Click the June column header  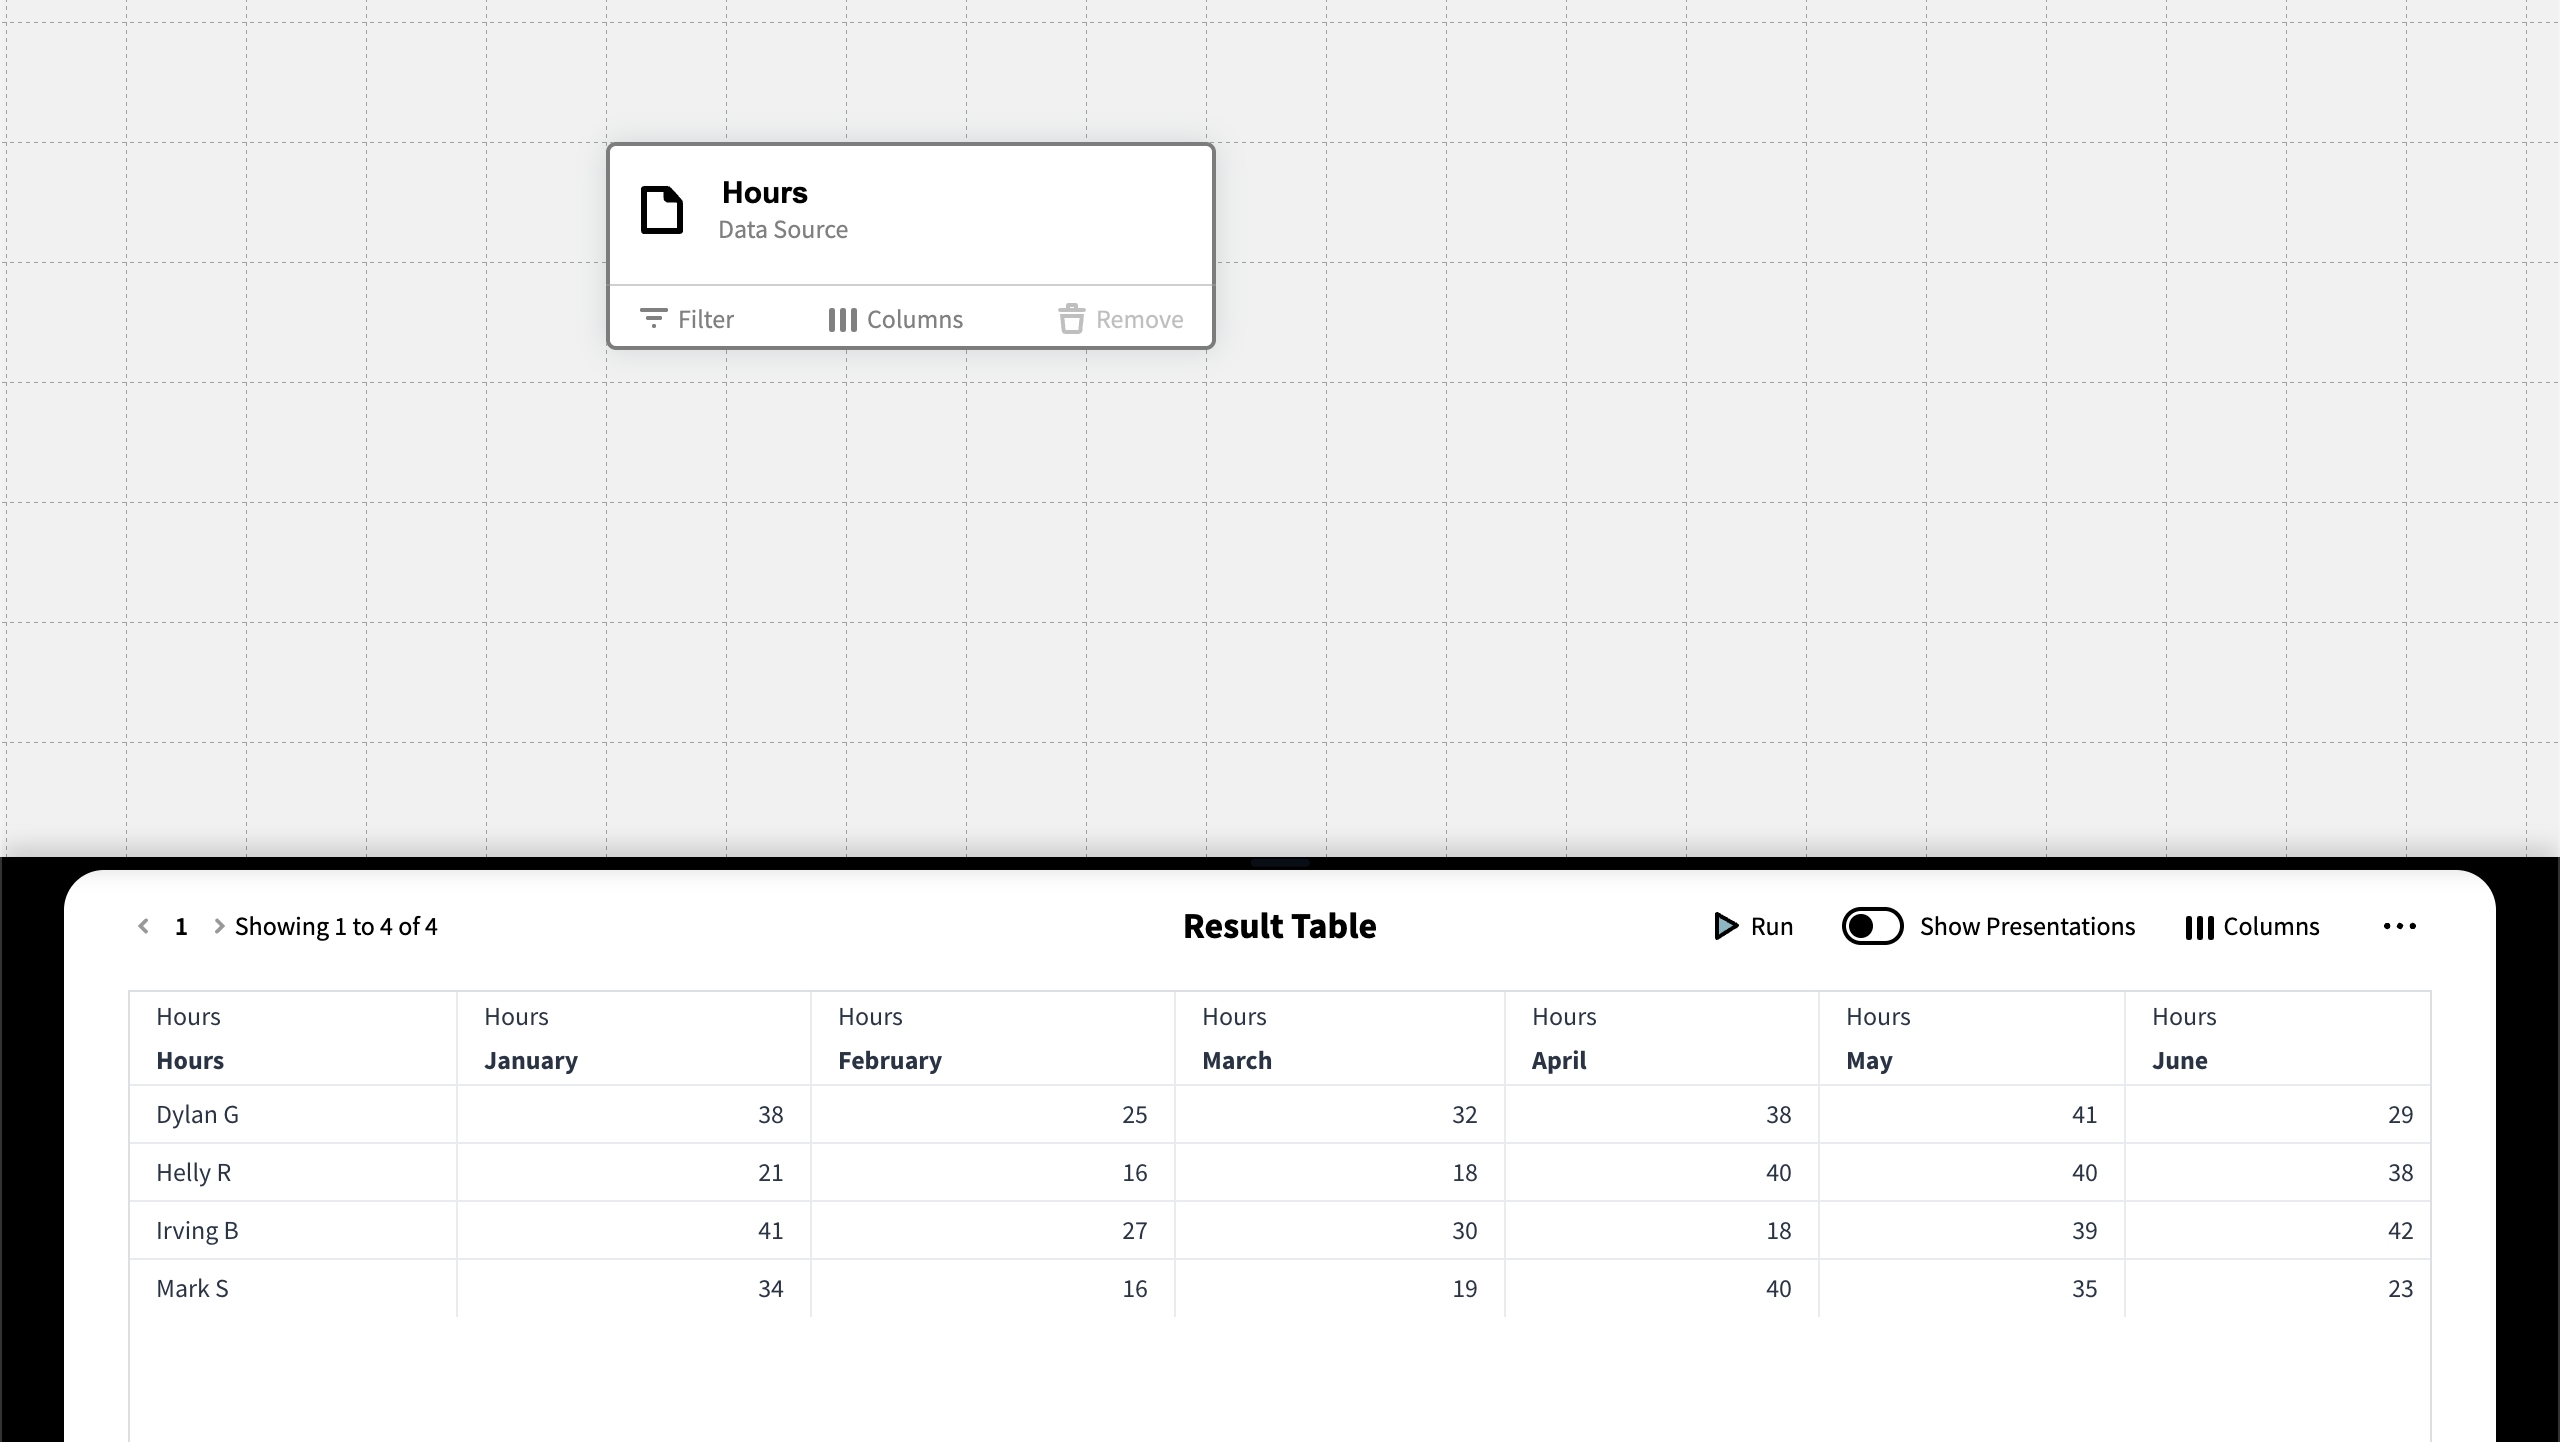pos(2179,1060)
